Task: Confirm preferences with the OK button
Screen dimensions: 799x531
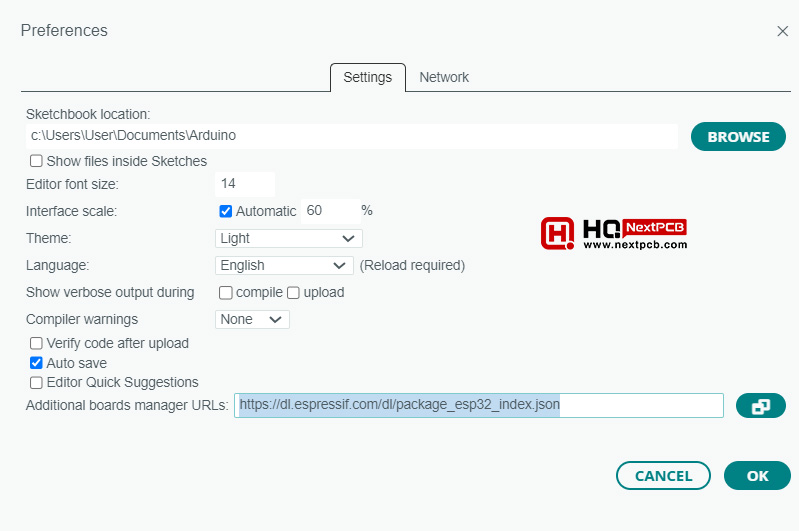Action: (757, 475)
